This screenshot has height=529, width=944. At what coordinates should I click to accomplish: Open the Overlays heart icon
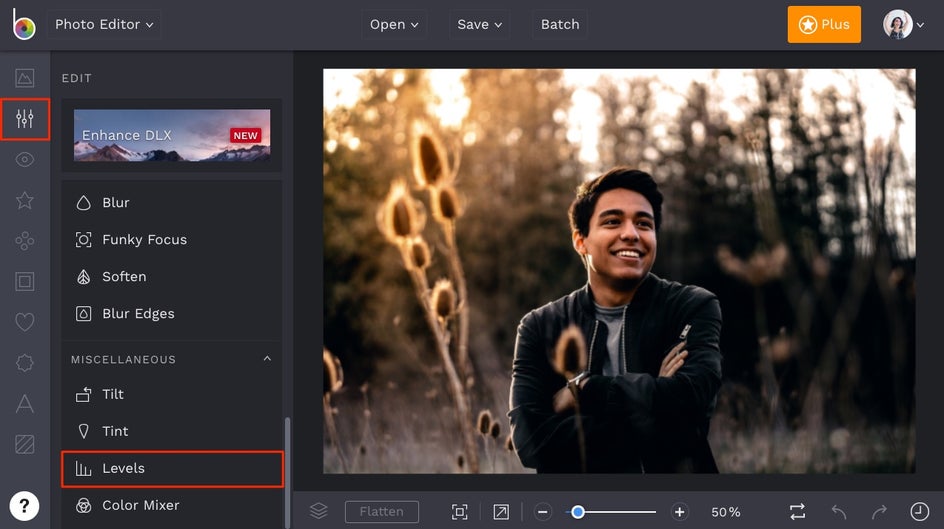point(25,322)
